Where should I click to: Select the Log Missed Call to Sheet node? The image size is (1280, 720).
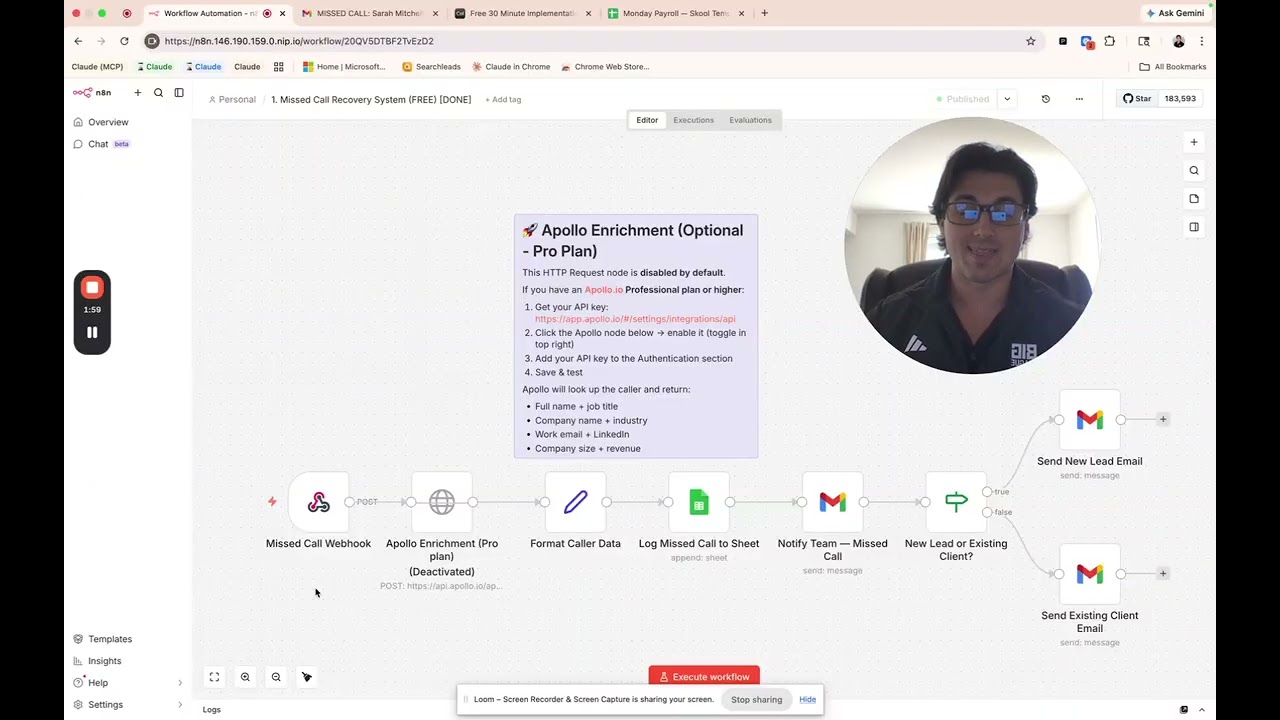click(x=699, y=502)
